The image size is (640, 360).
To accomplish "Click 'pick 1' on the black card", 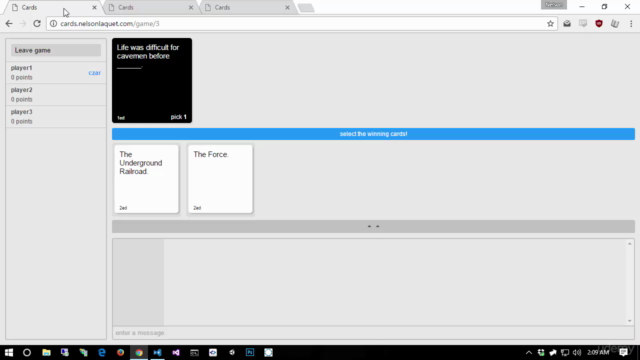I will click(178, 117).
